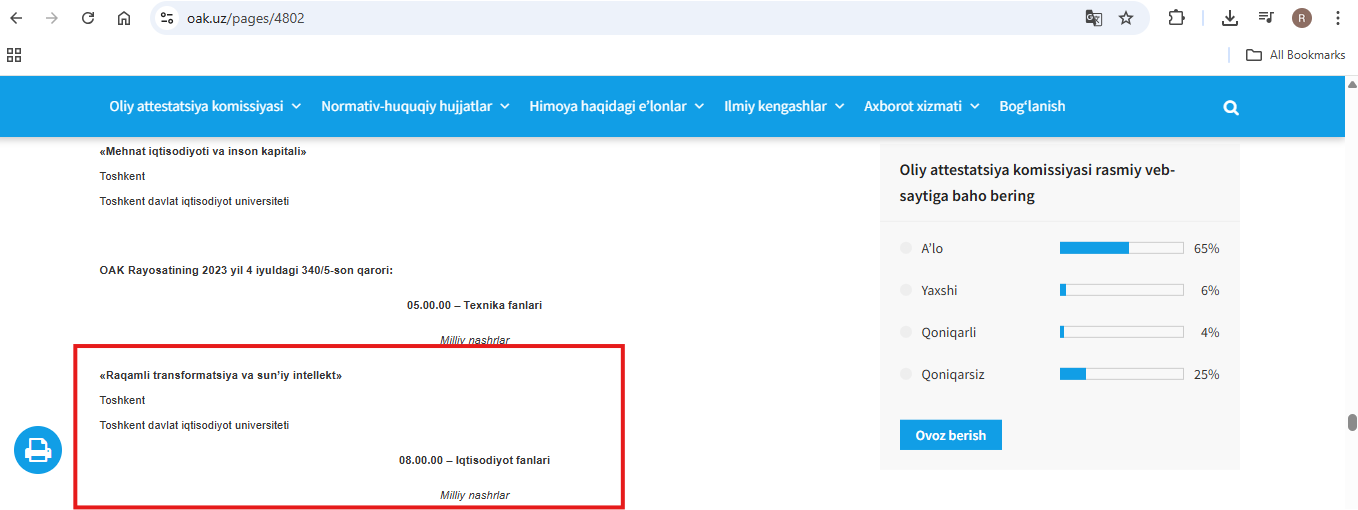
Task: Open the downloads icon in toolbar
Action: click(x=1230, y=18)
